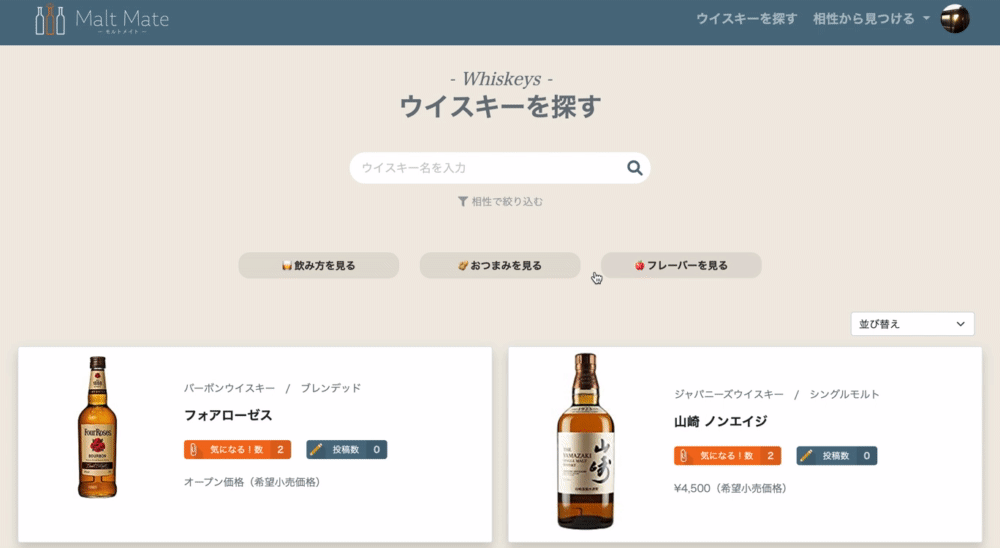The height and width of the screenshot is (548, 1000).
Task: Click the apple icon on フレーバーを見る
Action: (x=640, y=265)
